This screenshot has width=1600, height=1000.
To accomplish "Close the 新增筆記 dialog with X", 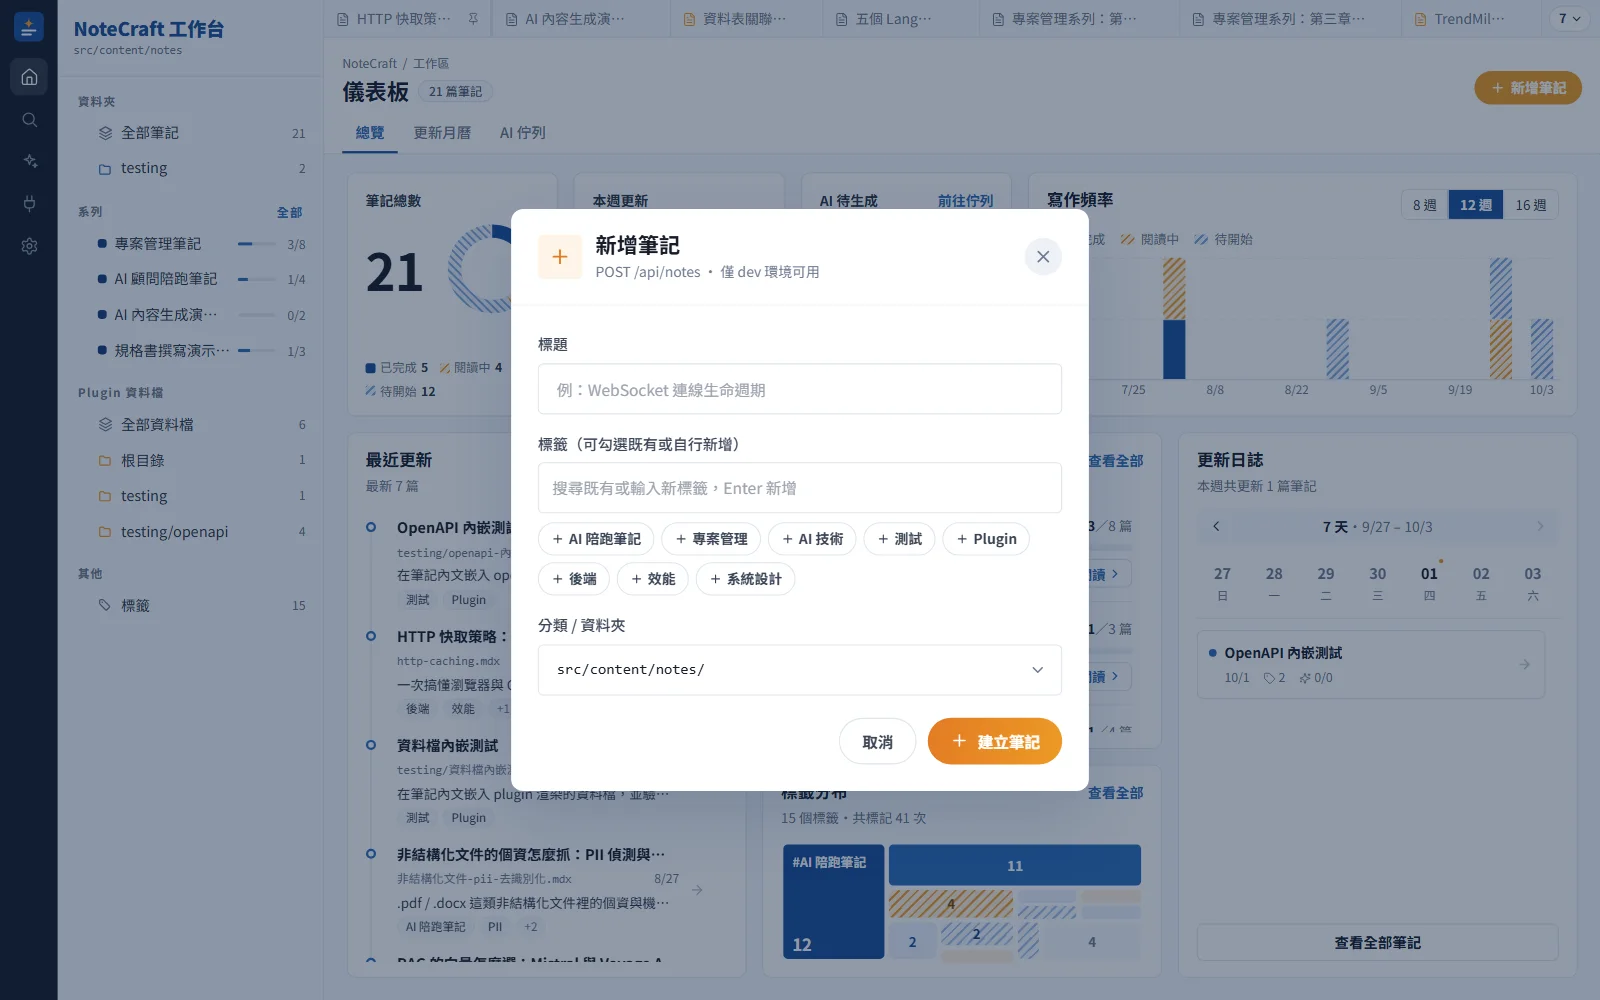I will (x=1043, y=257).
